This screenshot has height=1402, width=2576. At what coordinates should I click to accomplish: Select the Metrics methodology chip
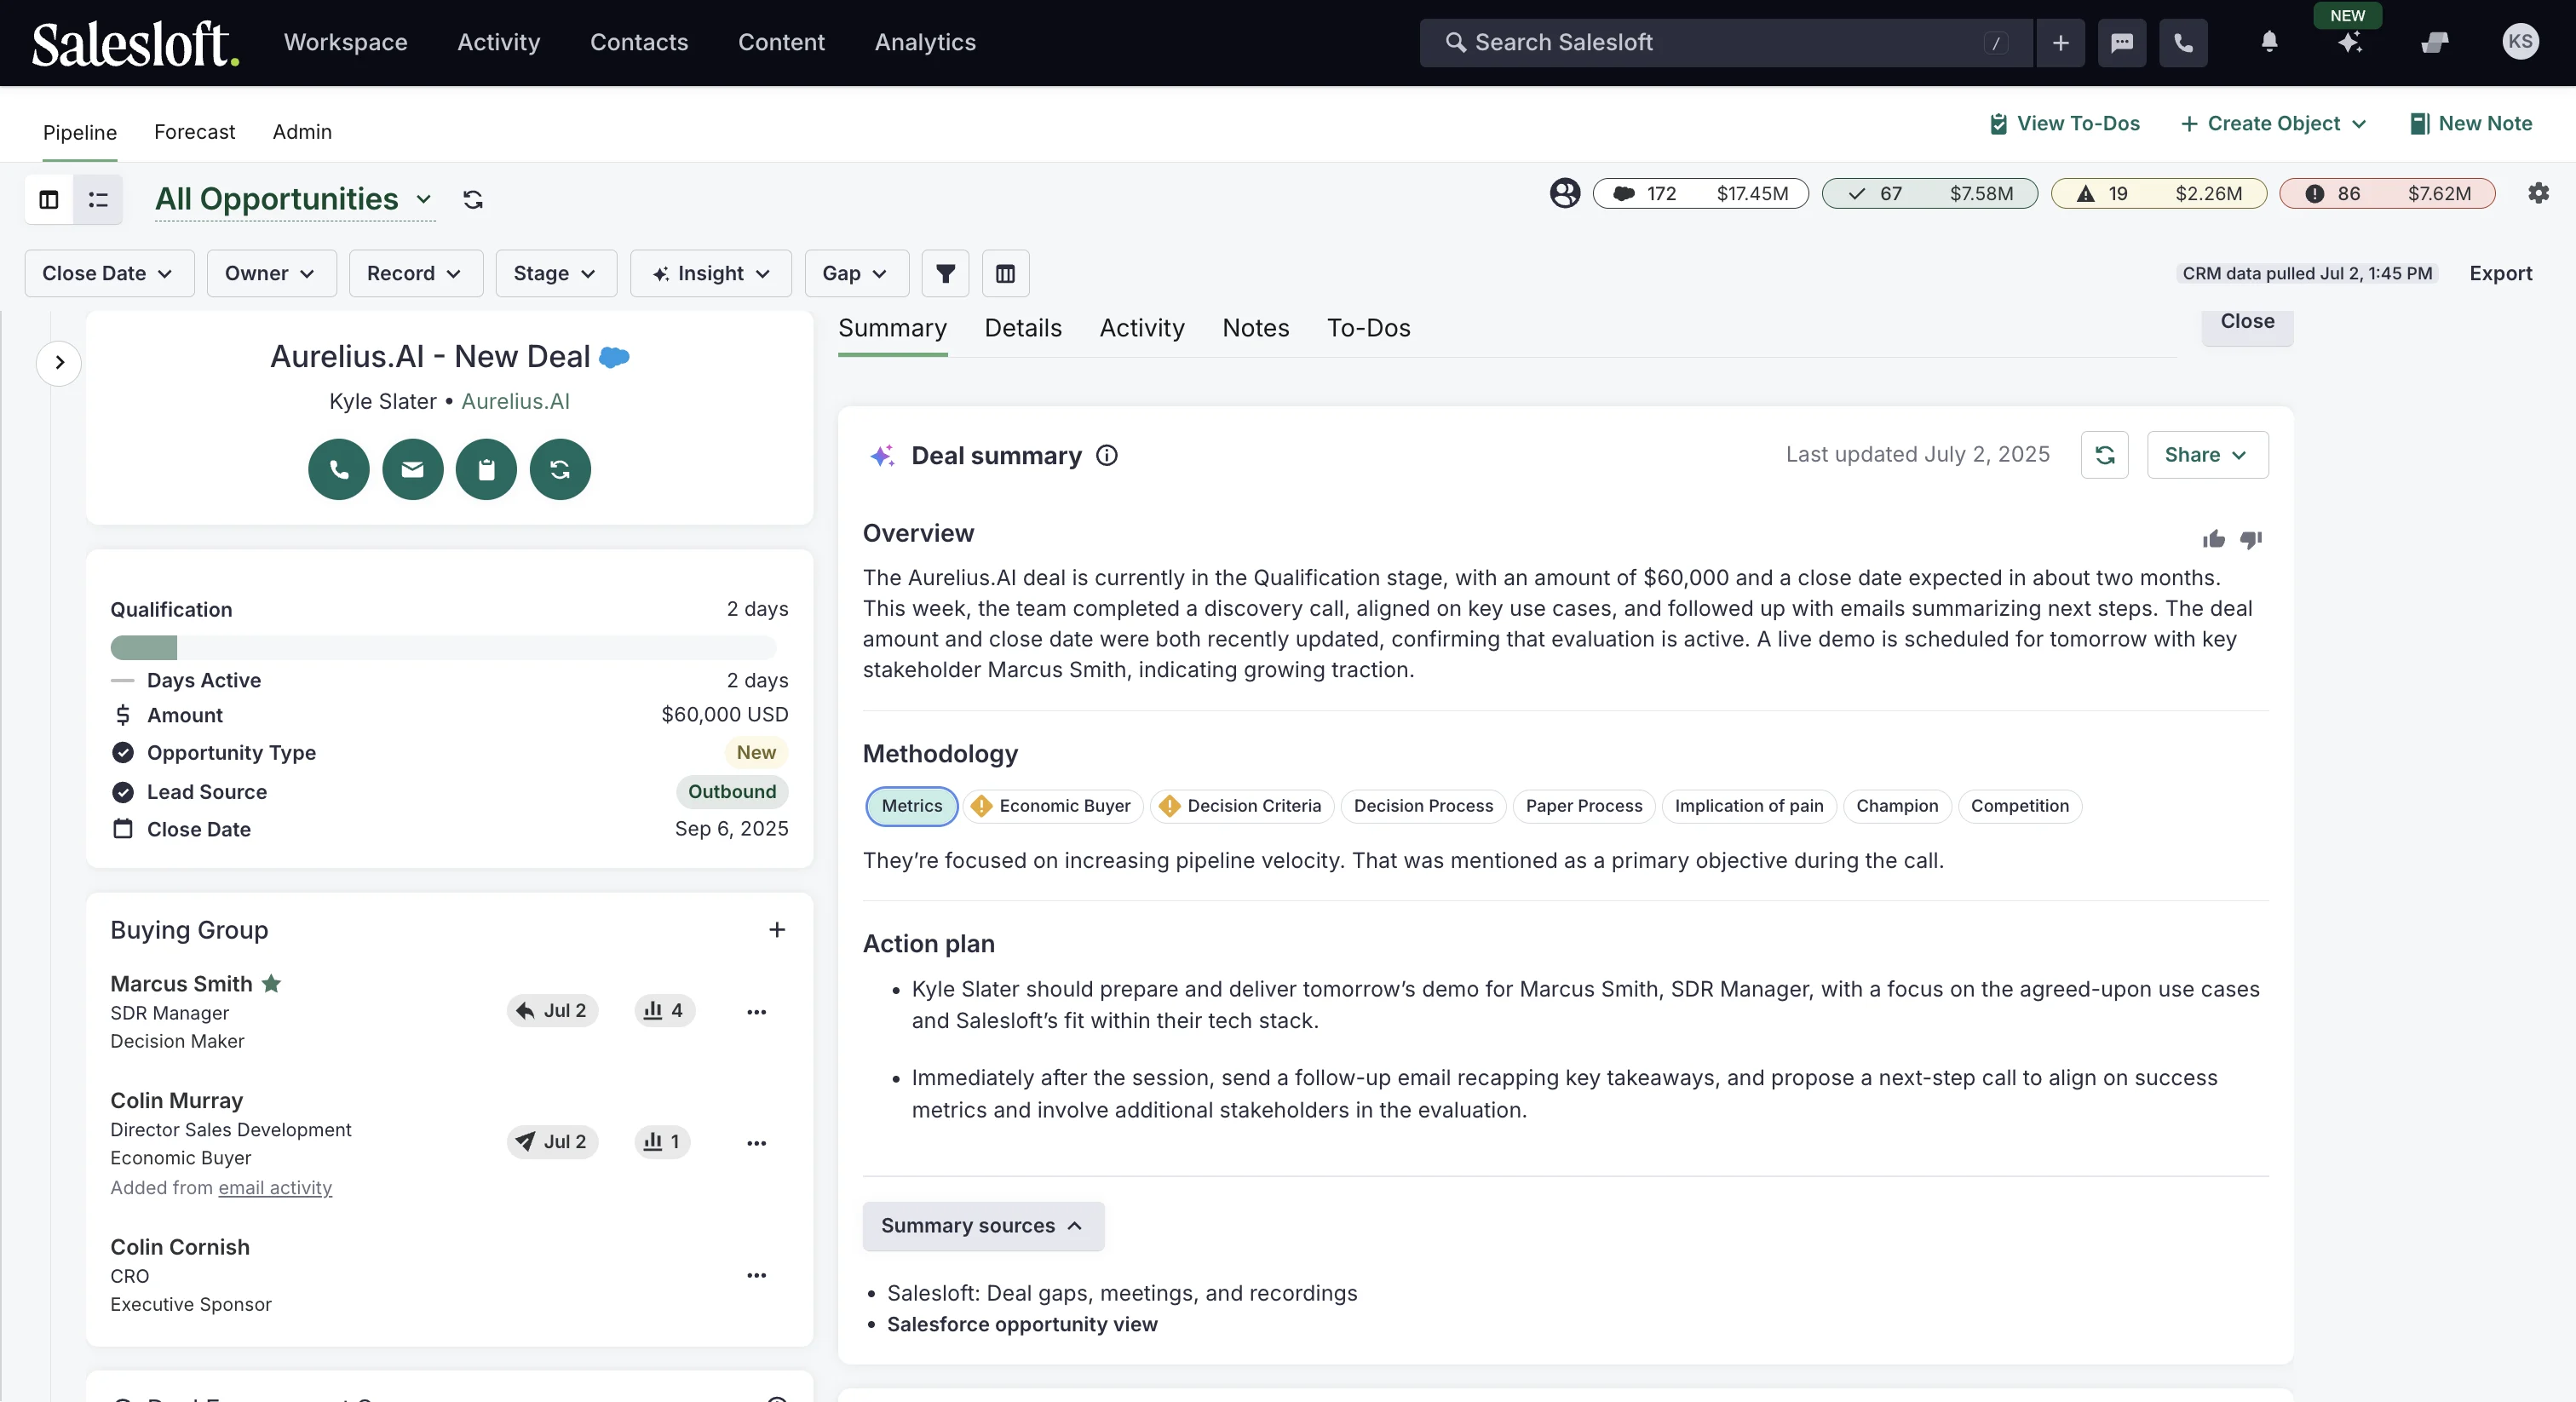[911, 806]
